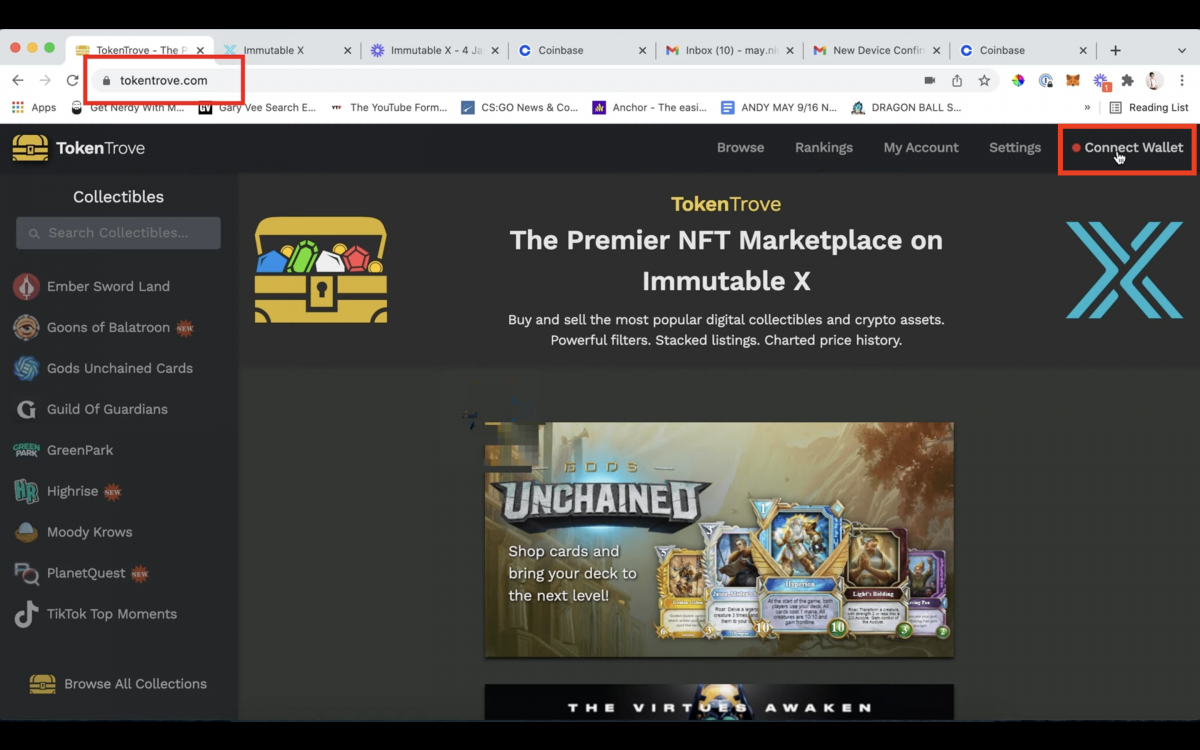The image size is (1200, 750).
Task: Click the browser forward arrow
Action: (x=45, y=80)
